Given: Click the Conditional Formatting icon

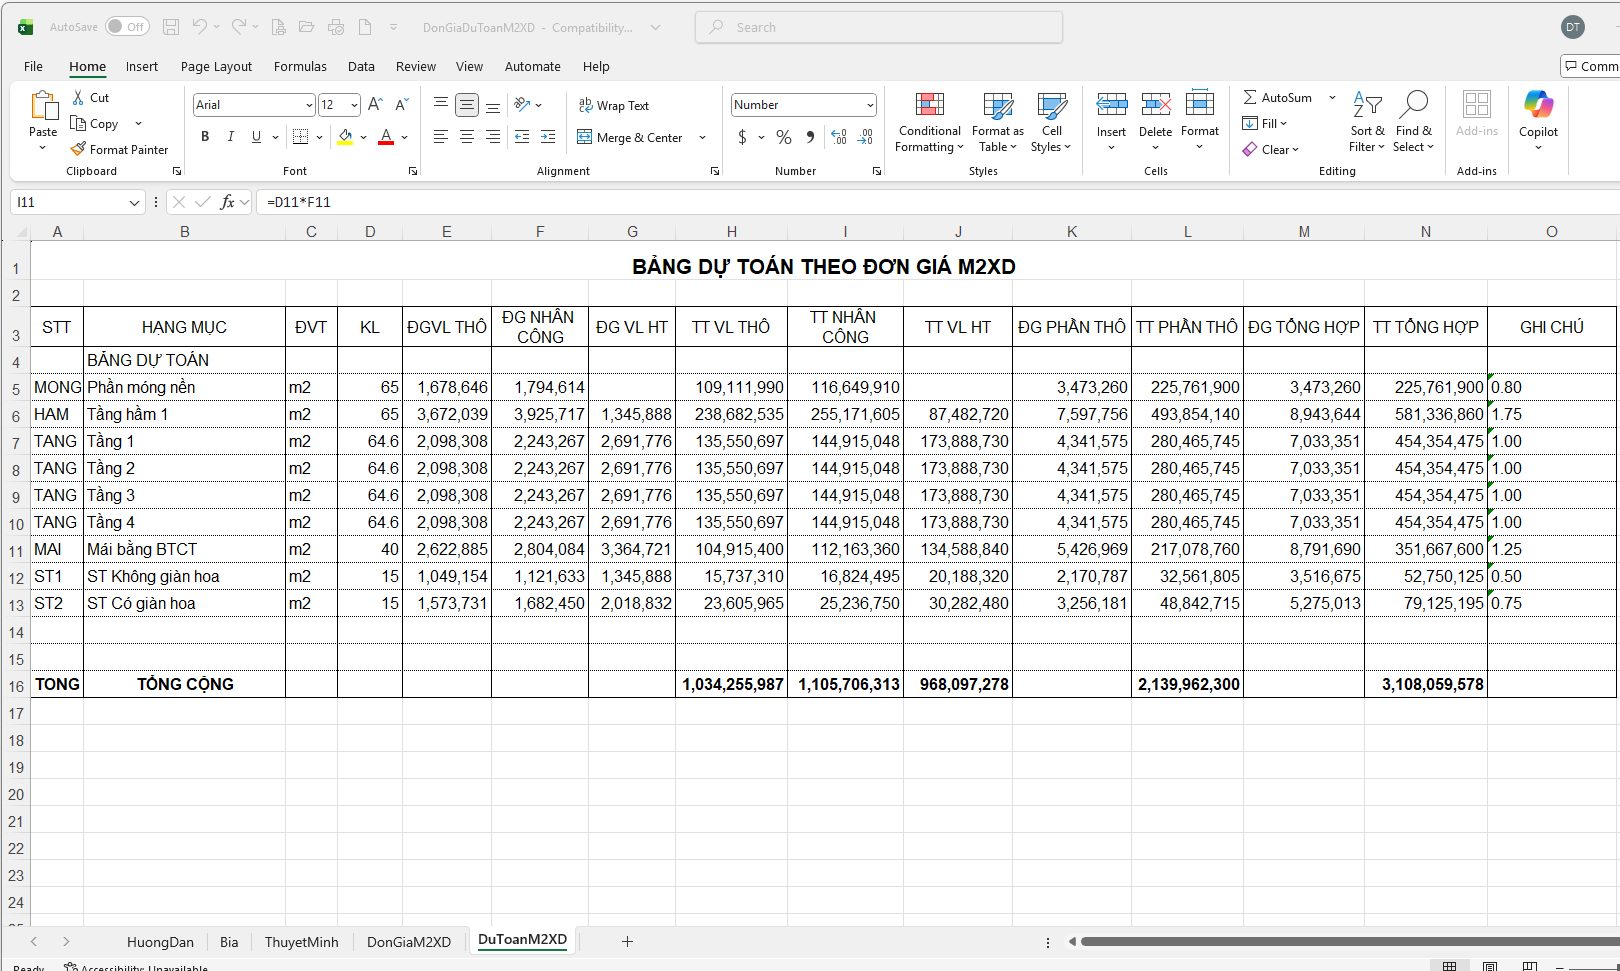Looking at the screenshot, I should click(x=929, y=105).
